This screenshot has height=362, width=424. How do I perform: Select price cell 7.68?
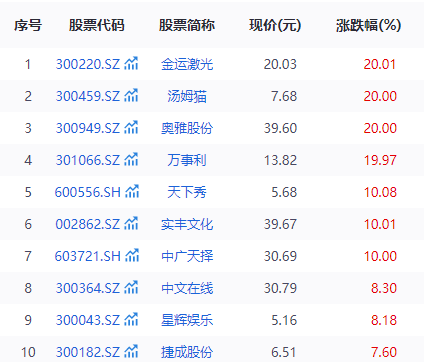284,96
